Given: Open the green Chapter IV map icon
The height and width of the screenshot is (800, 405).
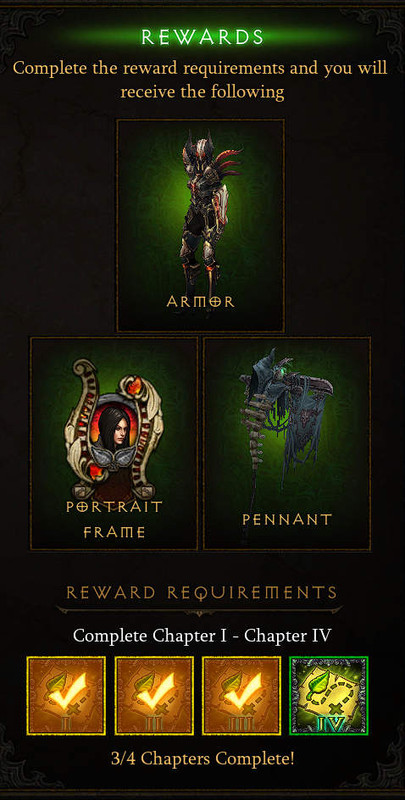Looking at the screenshot, I should (329, 695).
